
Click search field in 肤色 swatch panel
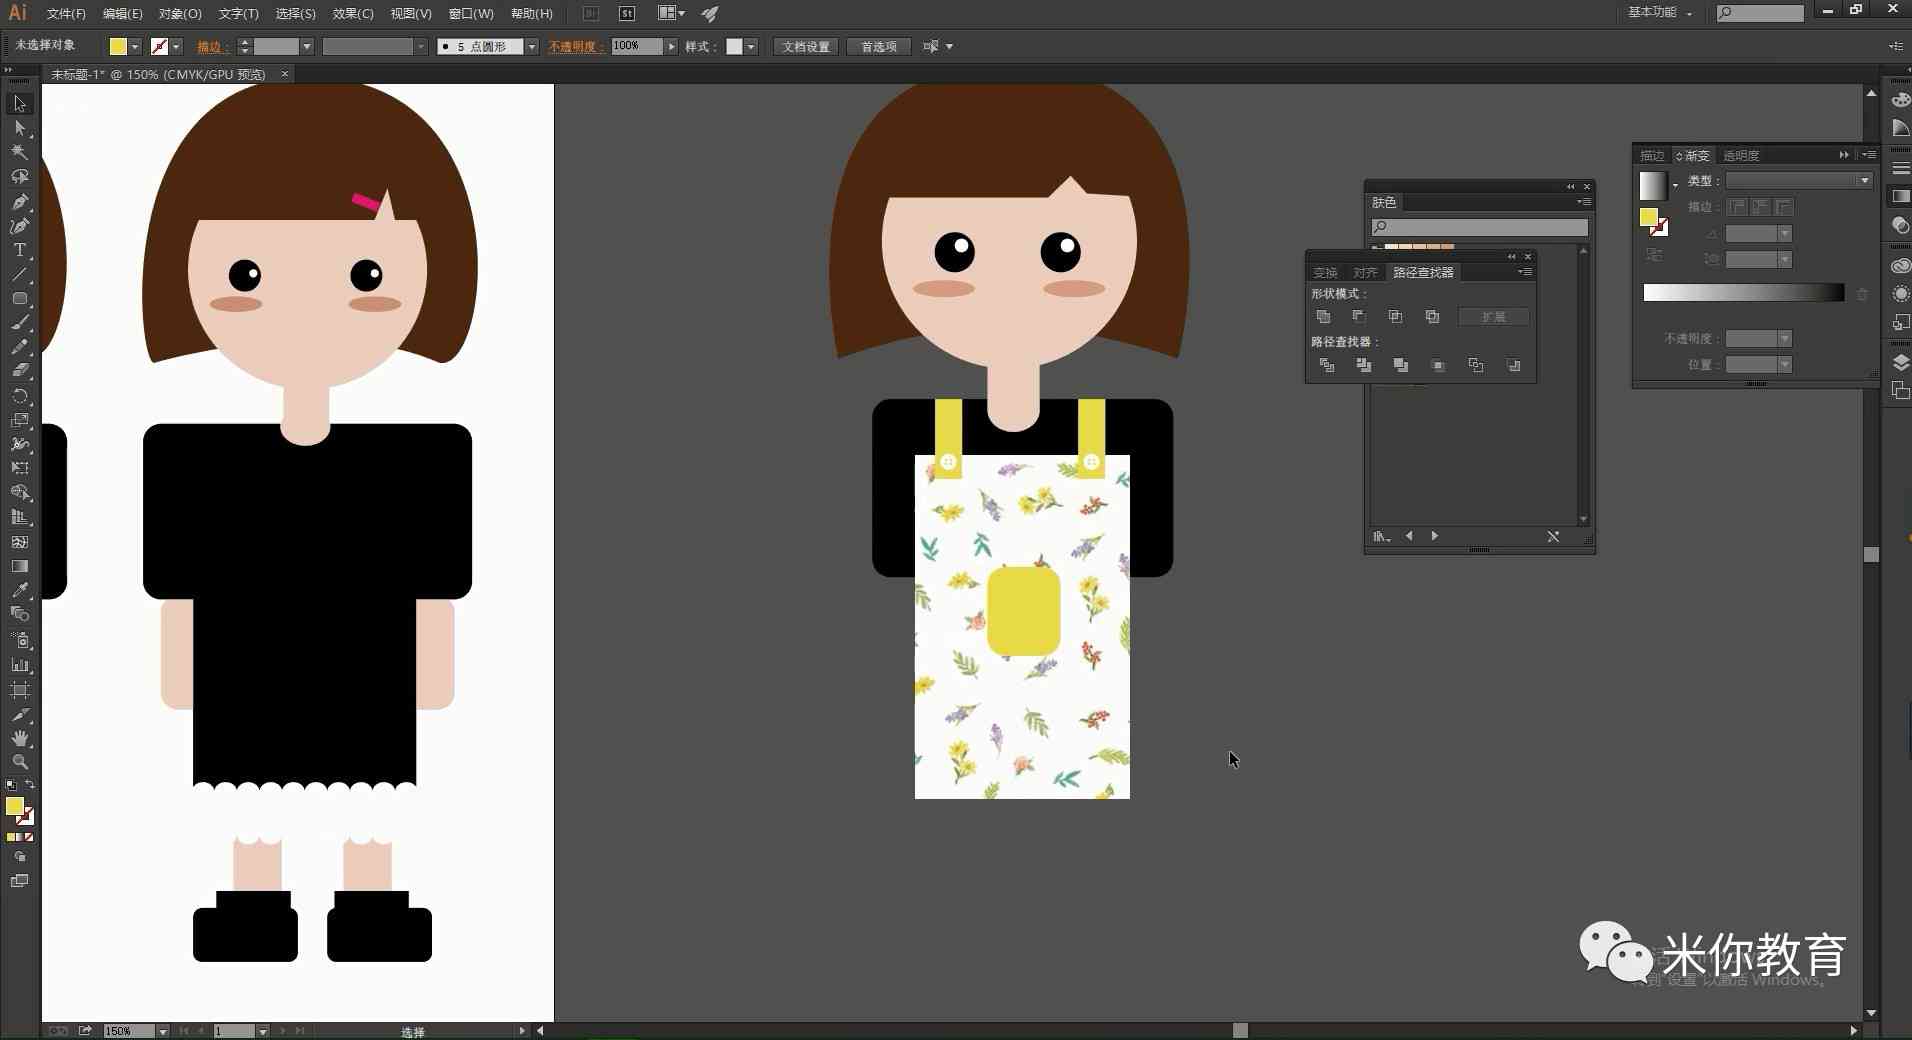tap(1480, 227)
